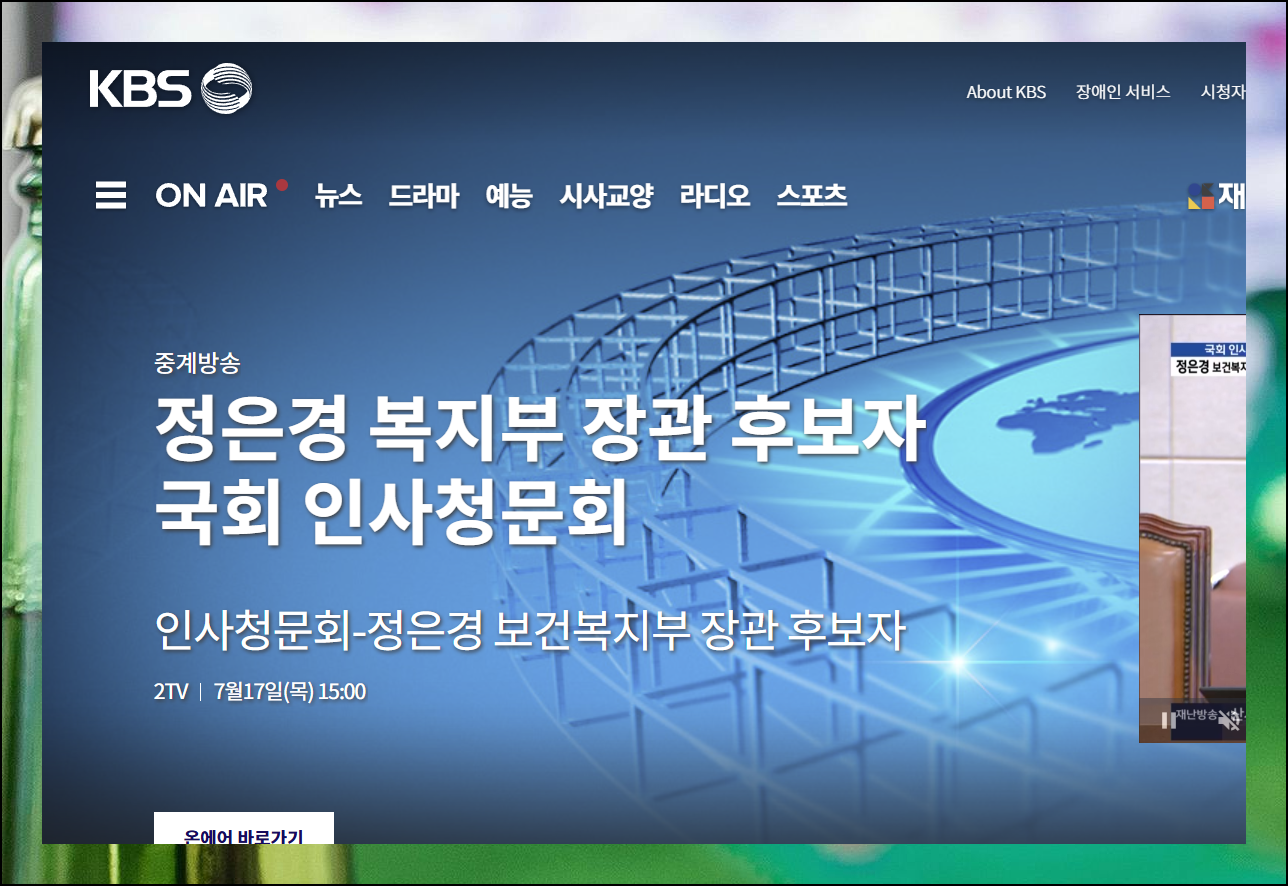This screenshot has height=886, width=1288.
Task: Click the KBS logo
Action: point(170,88)
